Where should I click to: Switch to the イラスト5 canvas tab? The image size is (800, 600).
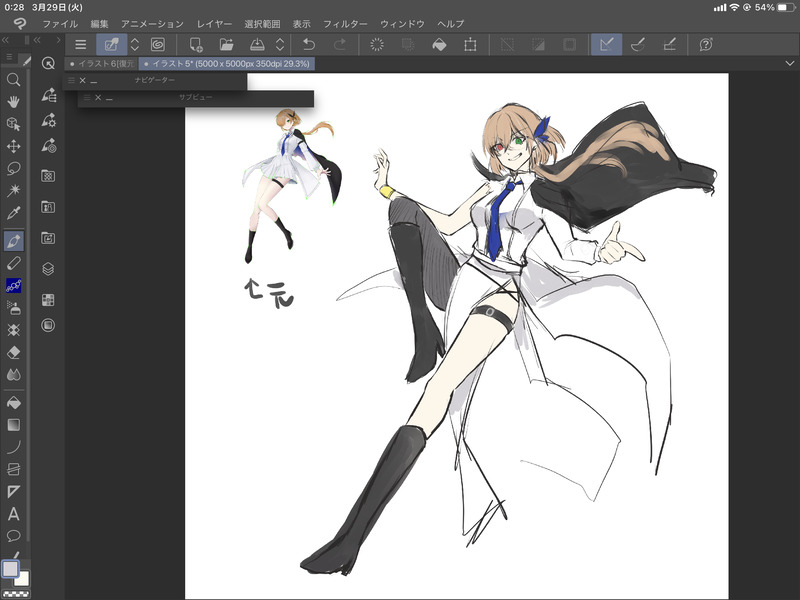(x=227, y=64)
